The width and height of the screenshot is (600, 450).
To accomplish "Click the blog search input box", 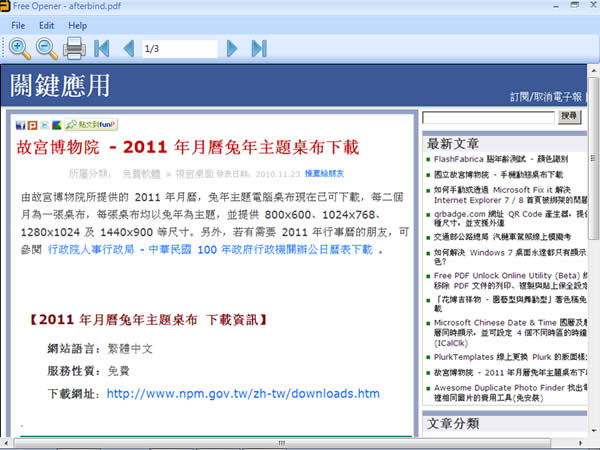I will point(488,117).
